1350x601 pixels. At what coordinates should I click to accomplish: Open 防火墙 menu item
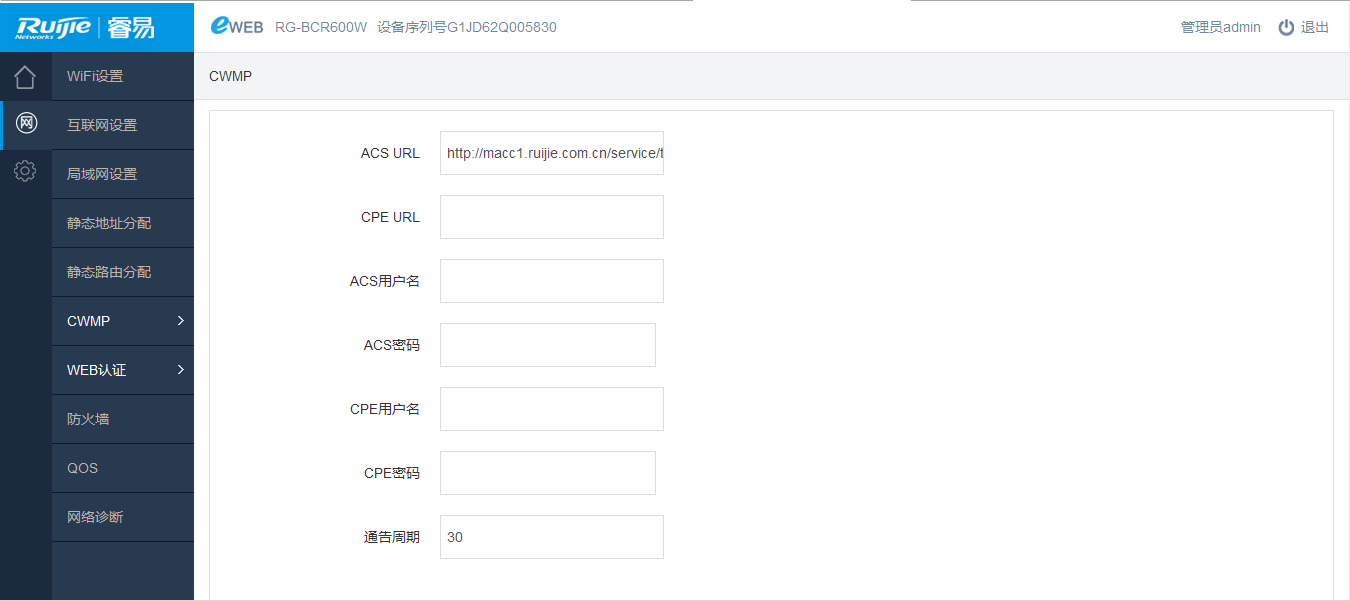(123, 419)
